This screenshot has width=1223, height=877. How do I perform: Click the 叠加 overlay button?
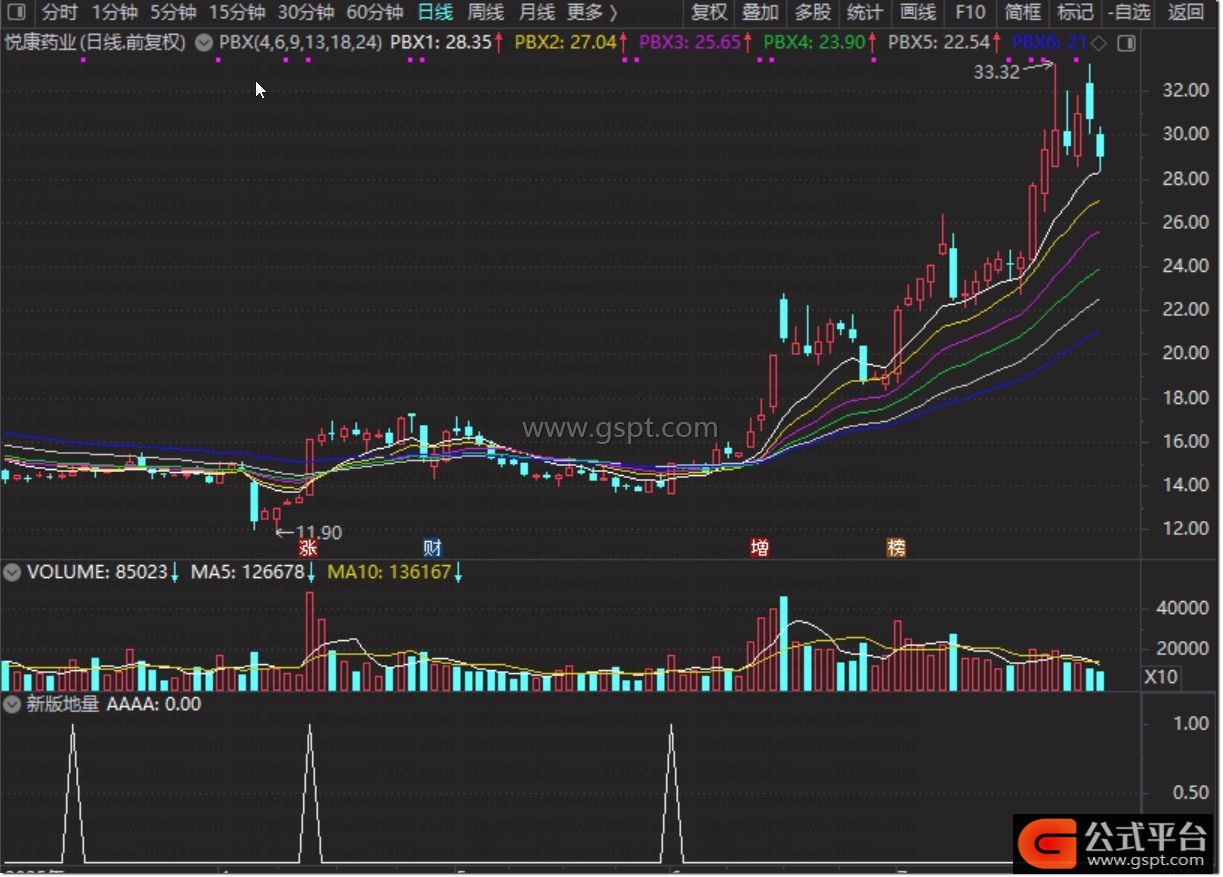pyautogui.click(x=761, y=13)
